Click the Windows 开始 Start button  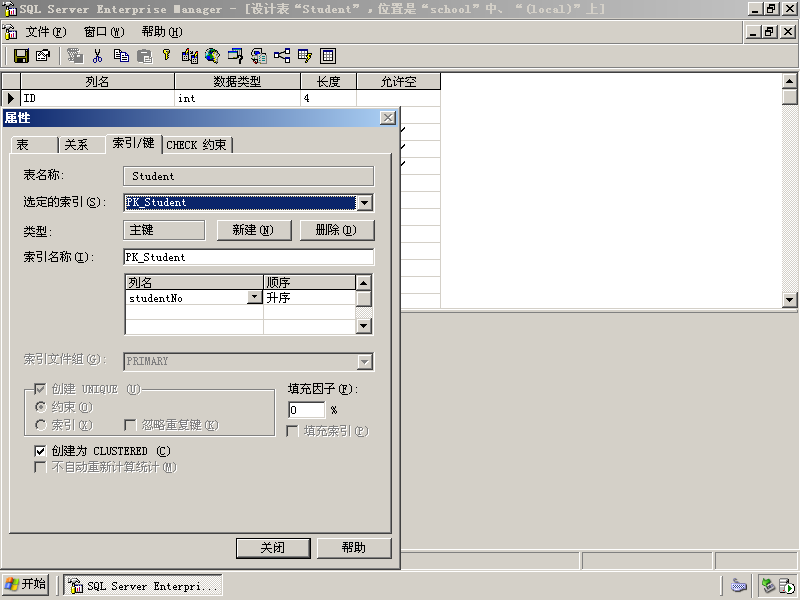[x=26, y=584]
